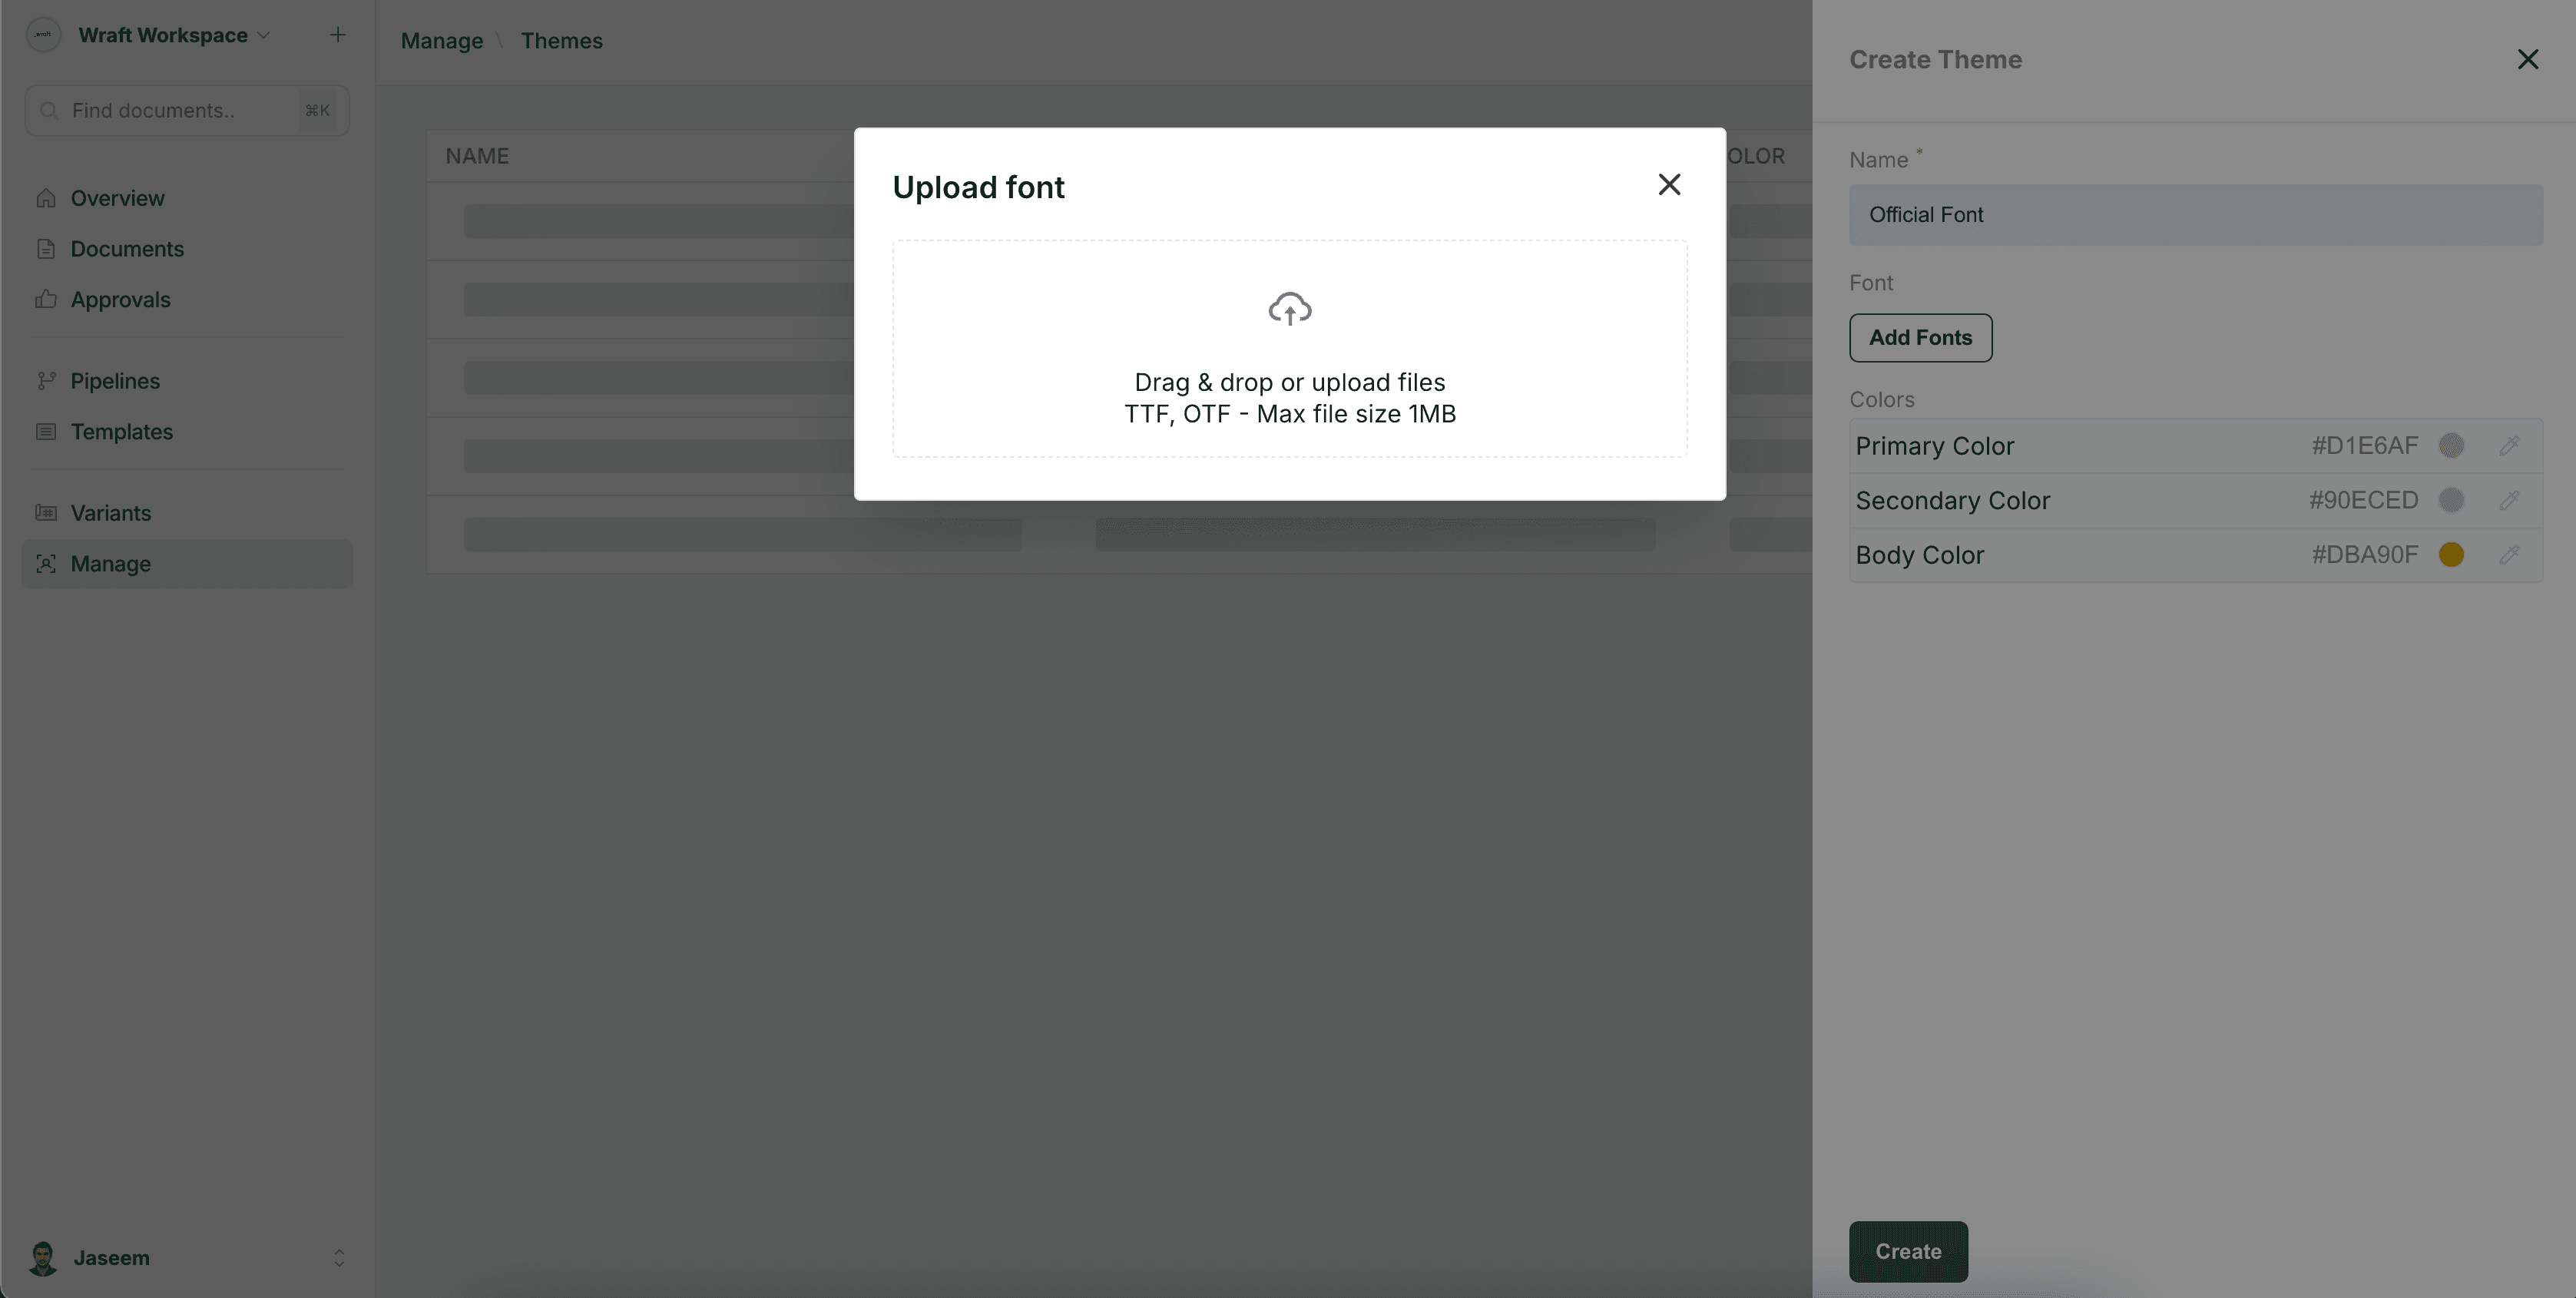Click the Overview home icon

46,198
